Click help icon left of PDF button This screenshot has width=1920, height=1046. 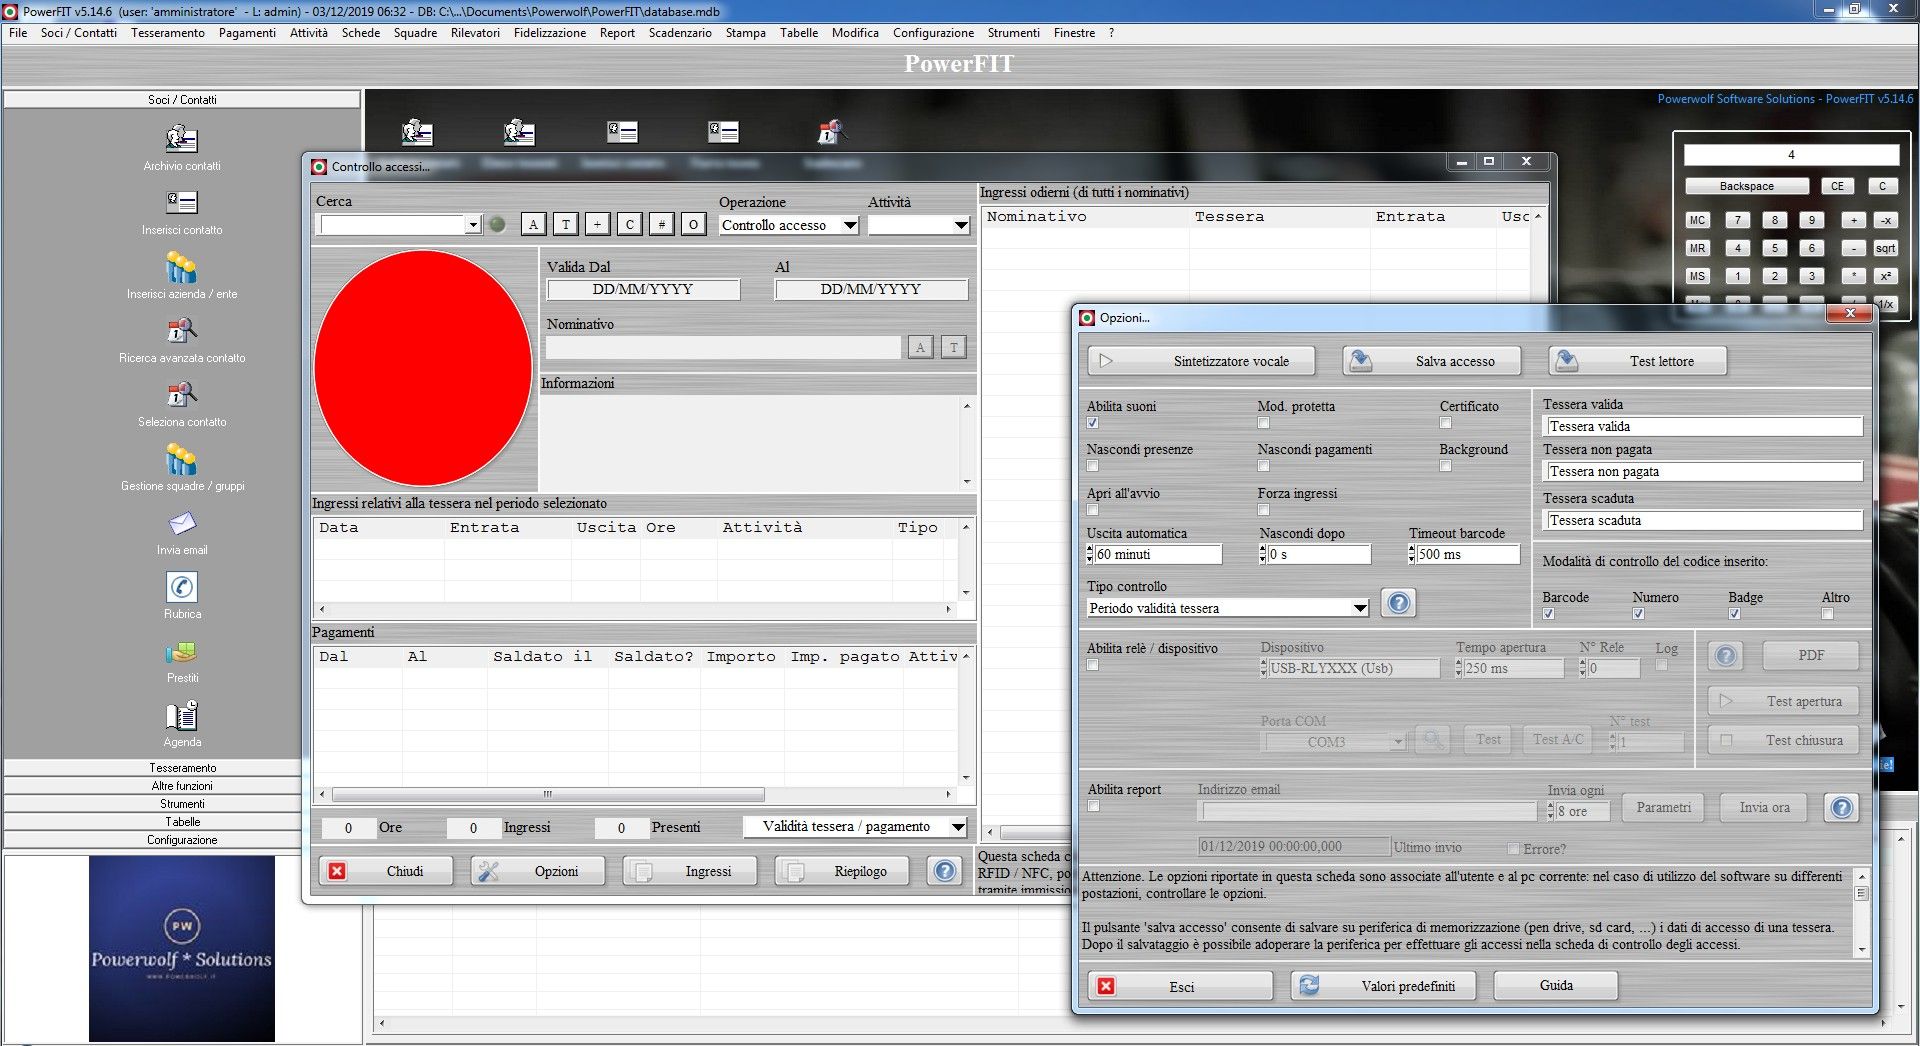click(x=1726, y=656)
